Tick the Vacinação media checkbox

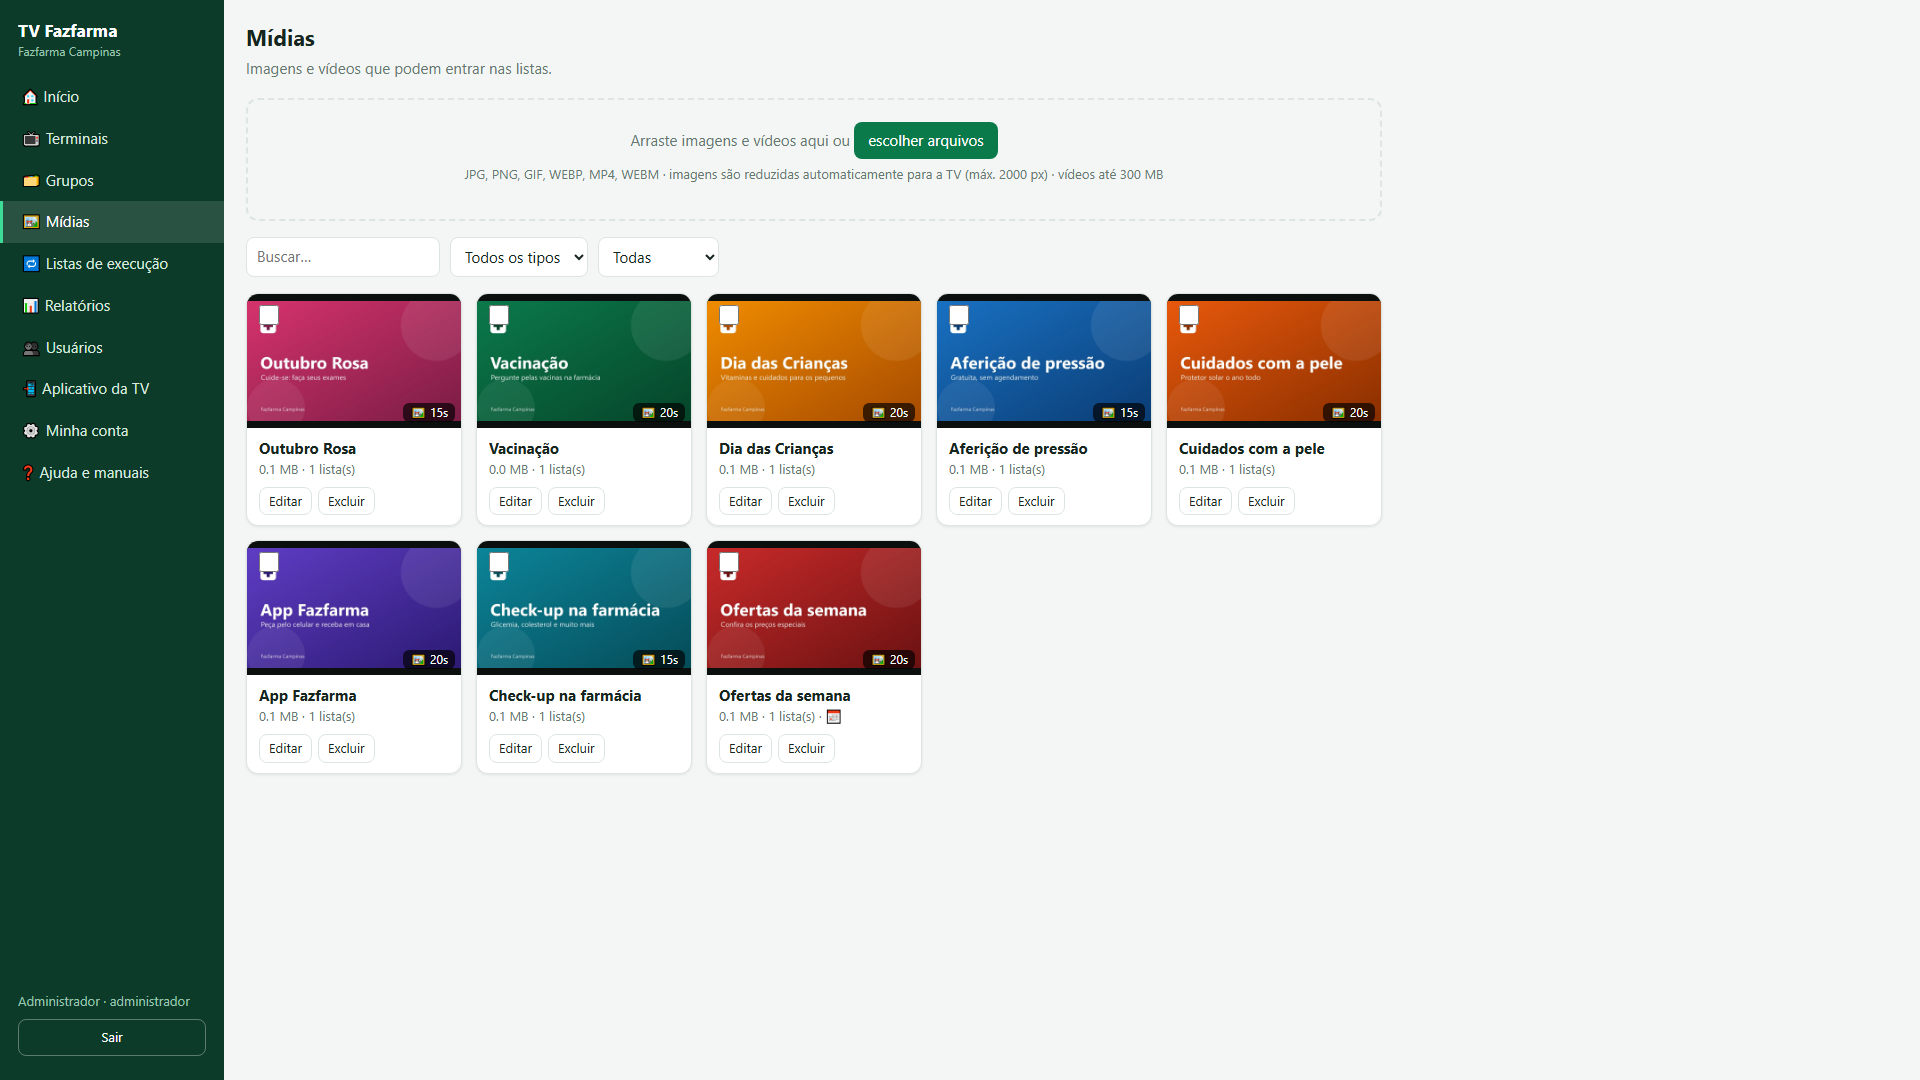499,316
